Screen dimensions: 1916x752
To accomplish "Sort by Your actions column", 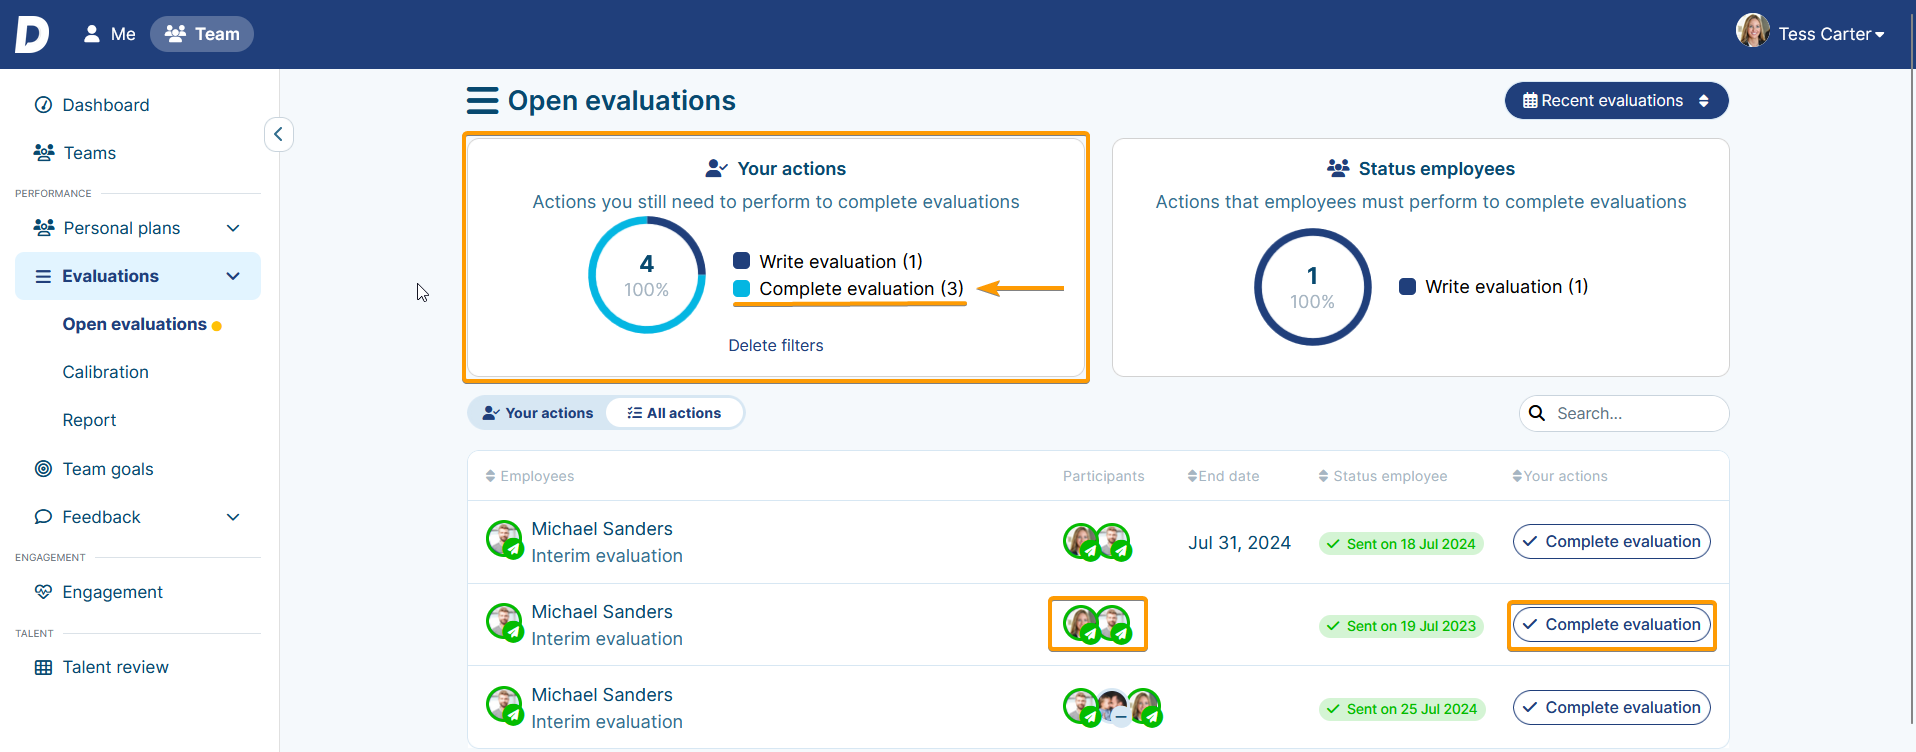I will pyautogui.click(x=1517, y=476).
